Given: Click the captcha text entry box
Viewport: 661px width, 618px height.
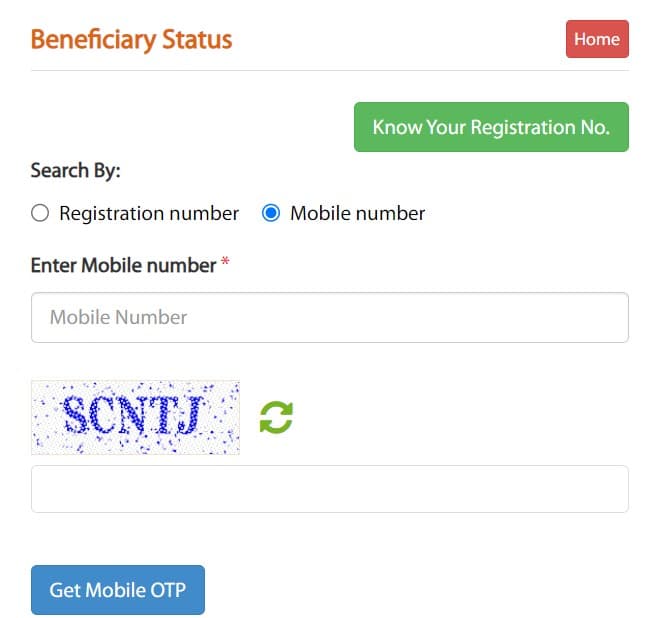Looking at the screenshot, I should click(x=330, y=489).
